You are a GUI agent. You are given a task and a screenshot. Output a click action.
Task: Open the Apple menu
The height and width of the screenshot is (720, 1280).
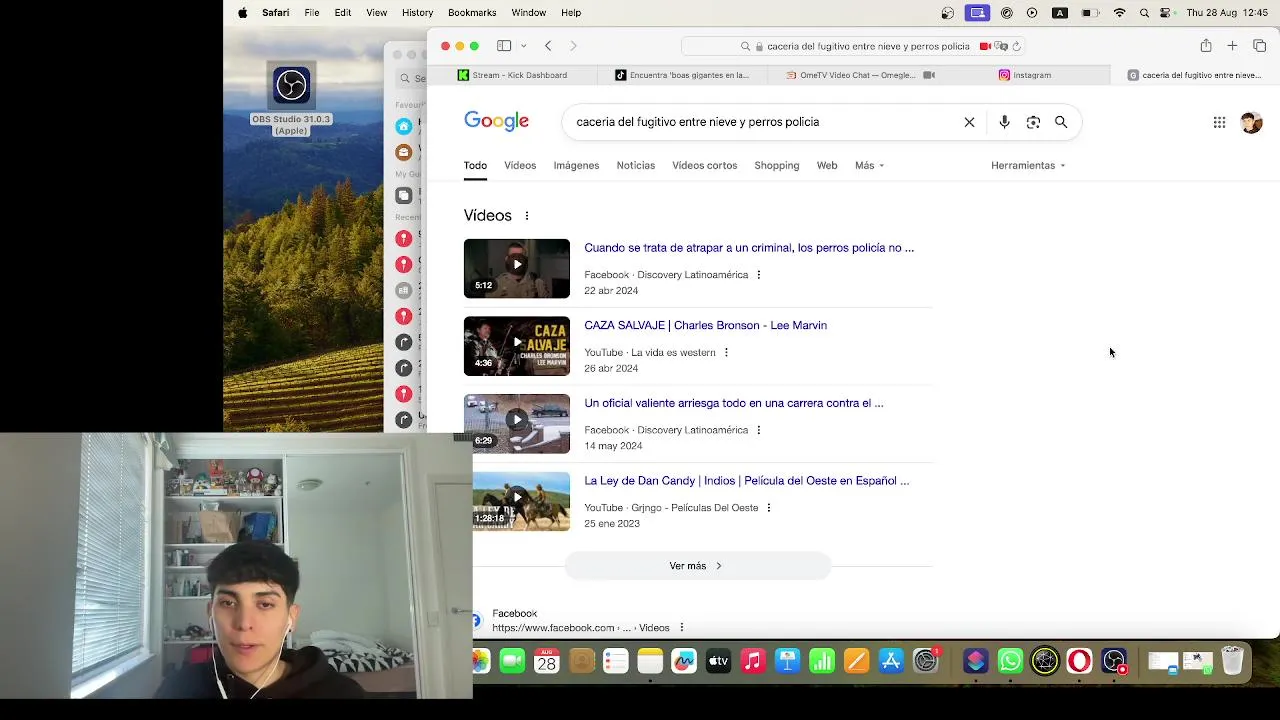(x=242, y=13)
